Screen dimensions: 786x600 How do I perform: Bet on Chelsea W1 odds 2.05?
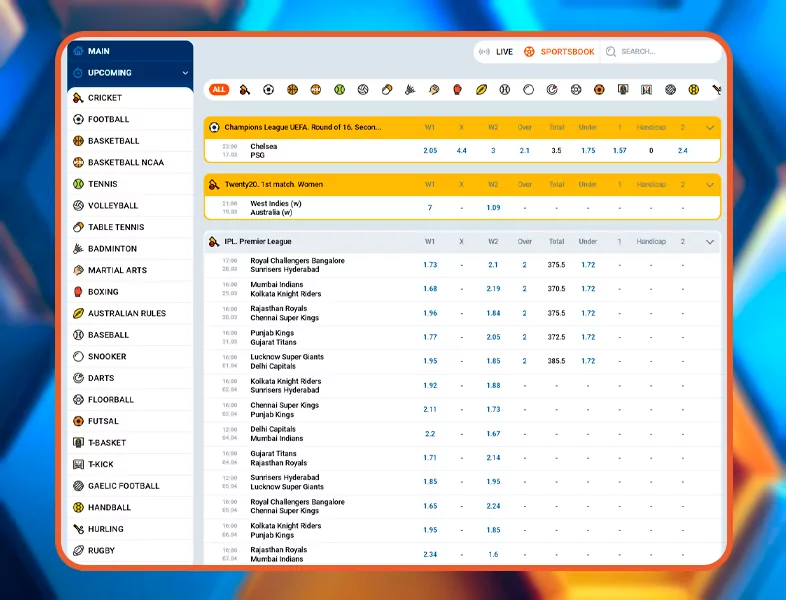click(x=430, y=151)
